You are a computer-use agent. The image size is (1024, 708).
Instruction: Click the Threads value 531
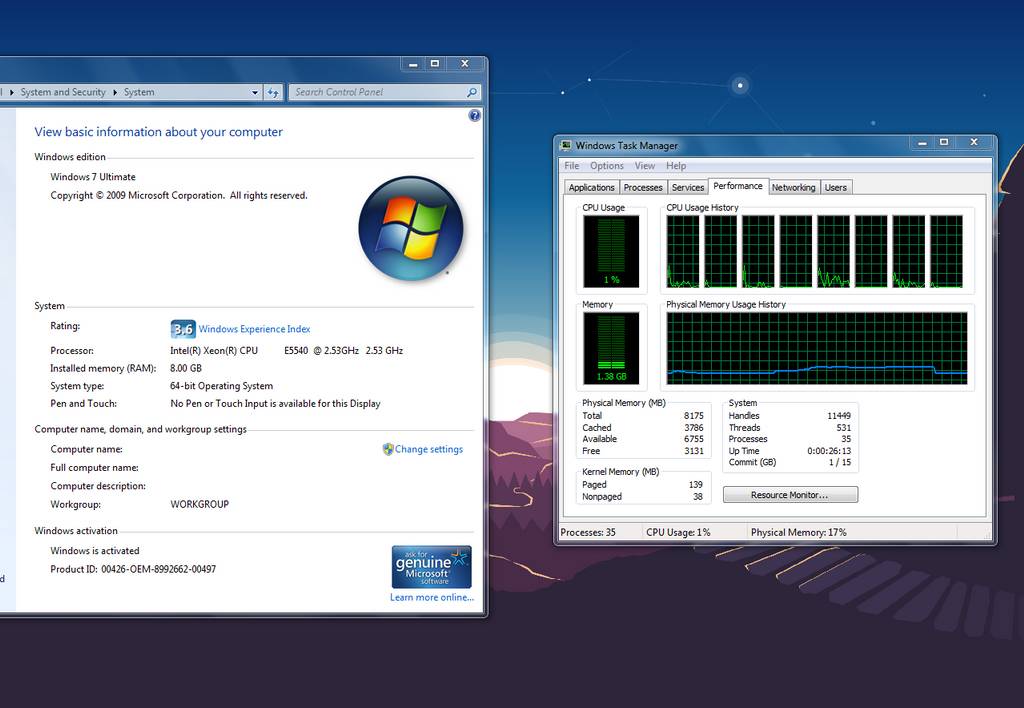[x=844, y=428]
